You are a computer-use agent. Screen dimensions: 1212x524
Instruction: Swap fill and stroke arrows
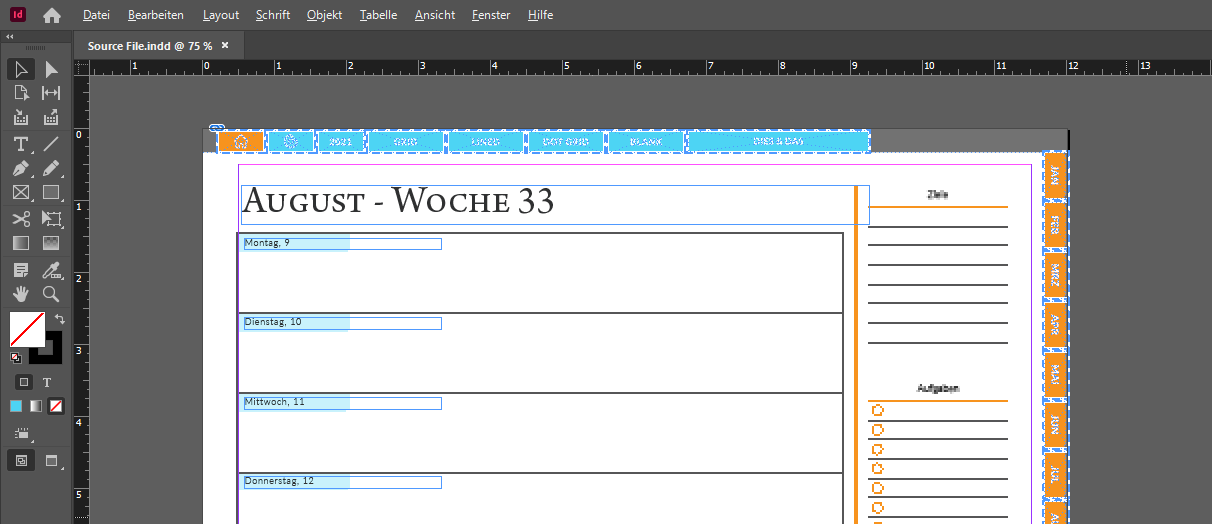pos(59,319)
